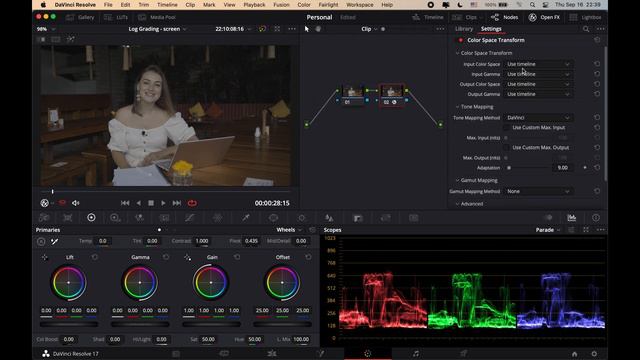
Task: Switch to the Deliver page
Action: [464, 353]
